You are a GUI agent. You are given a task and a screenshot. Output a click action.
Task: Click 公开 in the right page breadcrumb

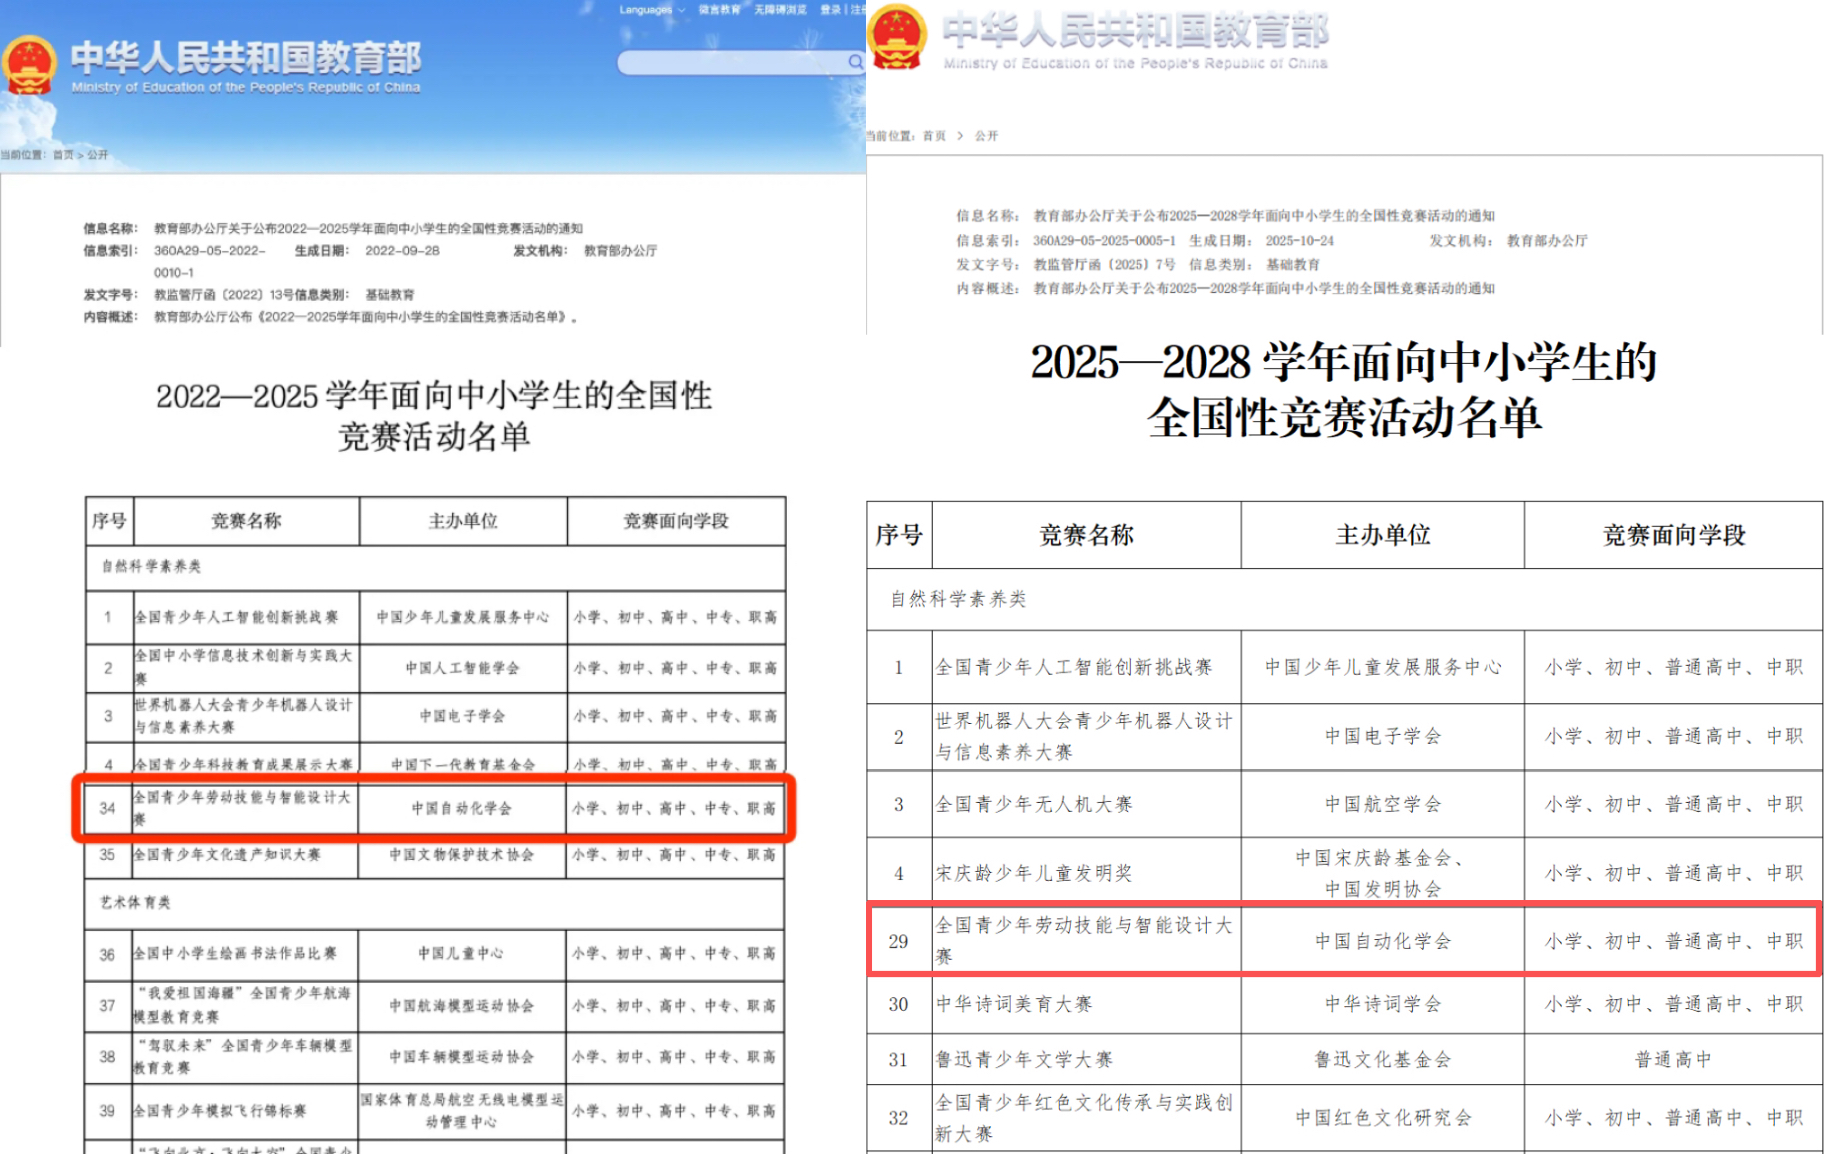coord(986,136)
